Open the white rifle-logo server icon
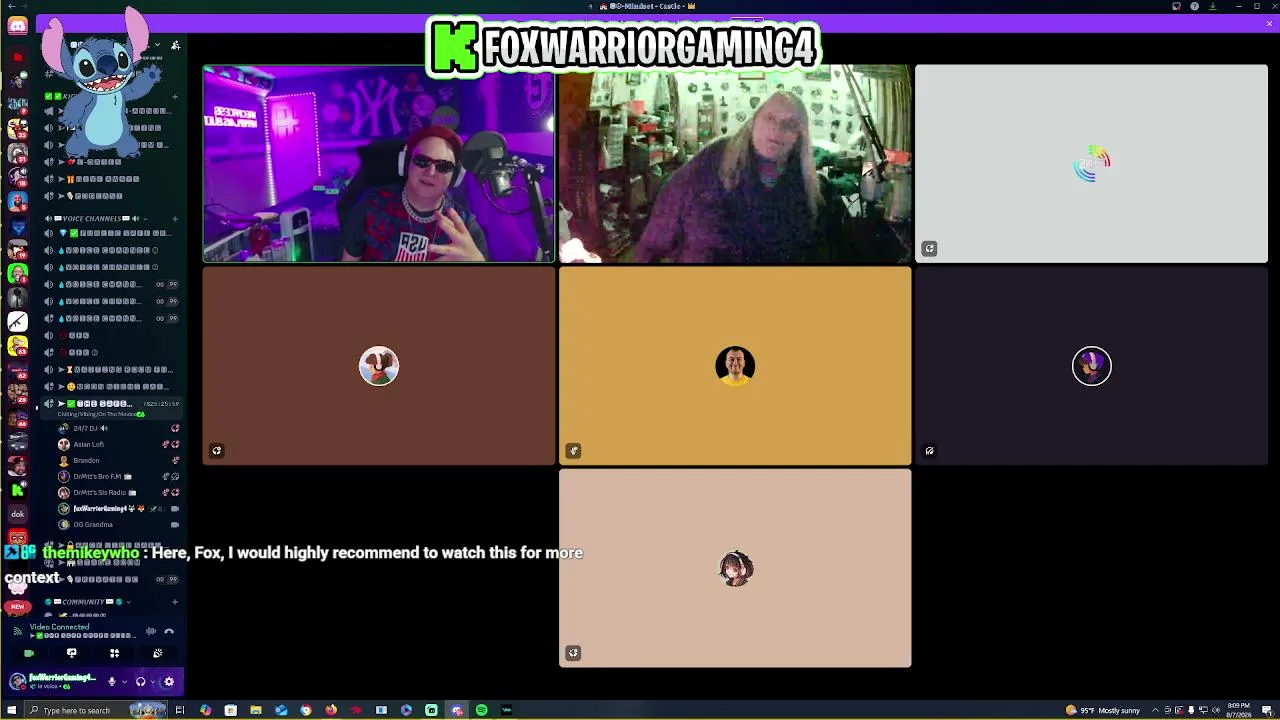This screenshot has height=720, width=1280. [x=17, y=321]
